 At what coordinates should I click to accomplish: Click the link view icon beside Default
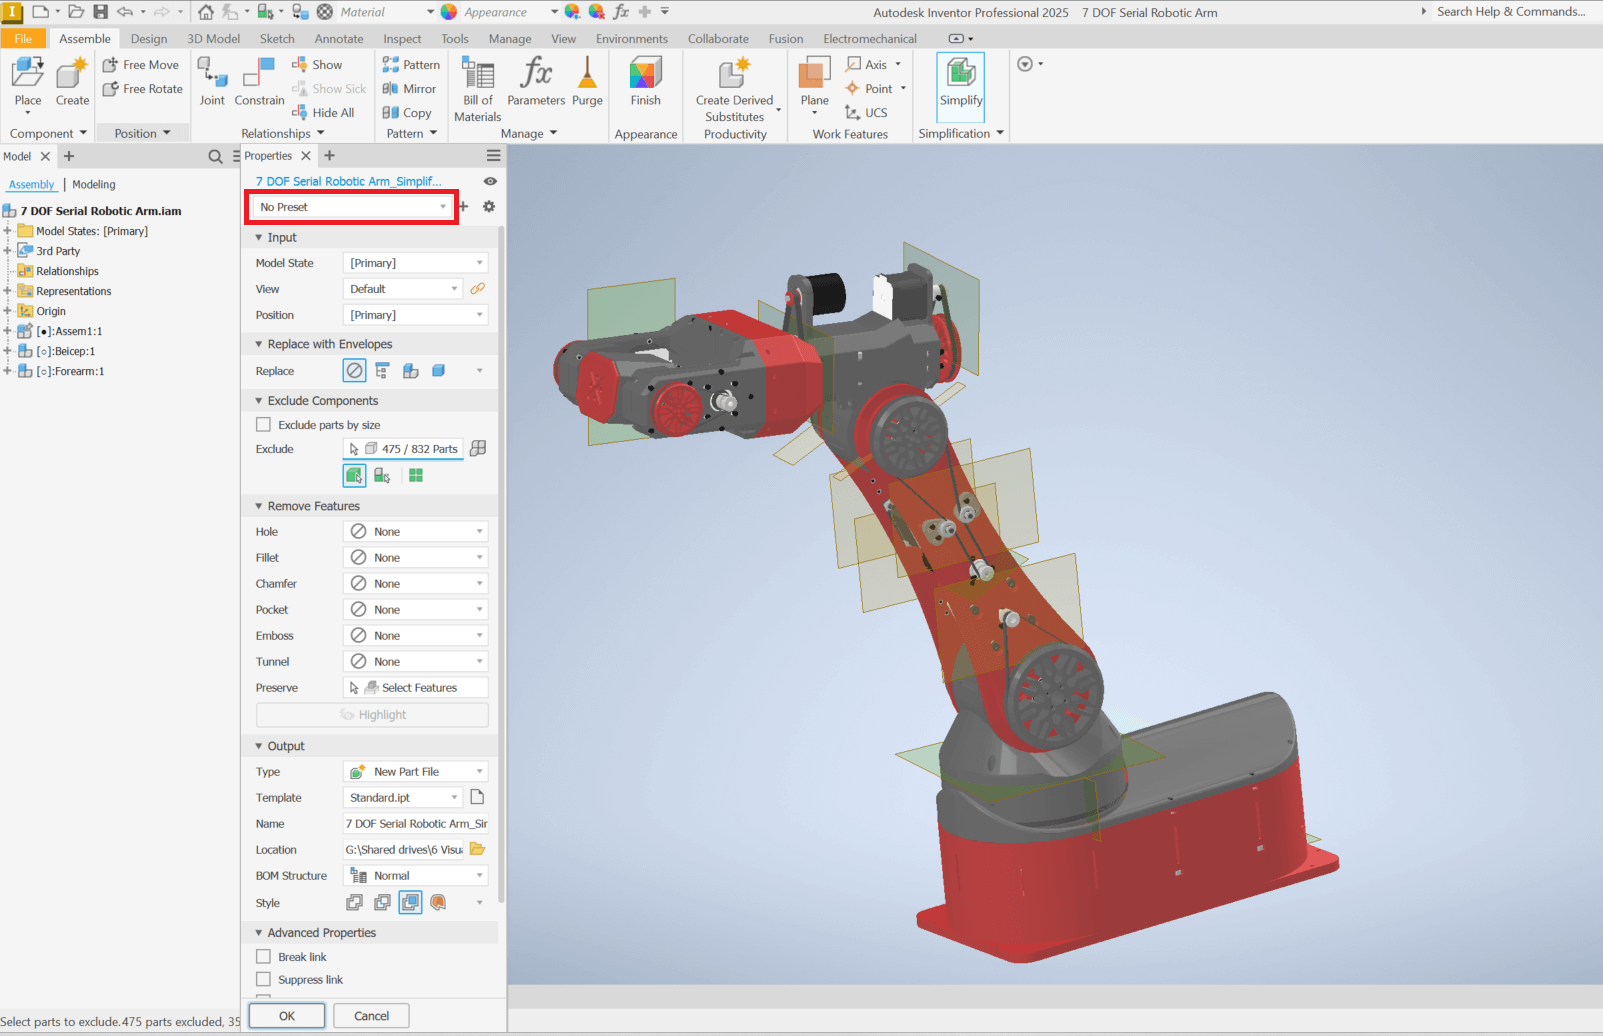[x=478, y=289]
